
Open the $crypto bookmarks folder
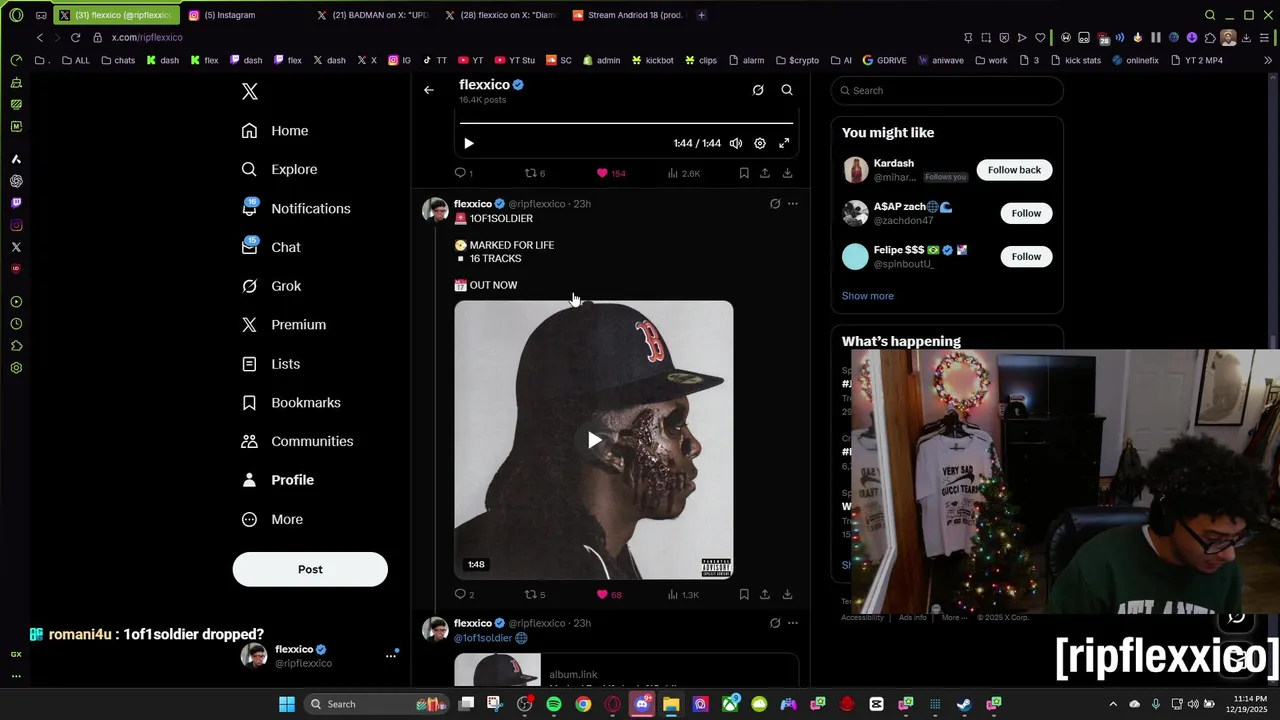797,60
